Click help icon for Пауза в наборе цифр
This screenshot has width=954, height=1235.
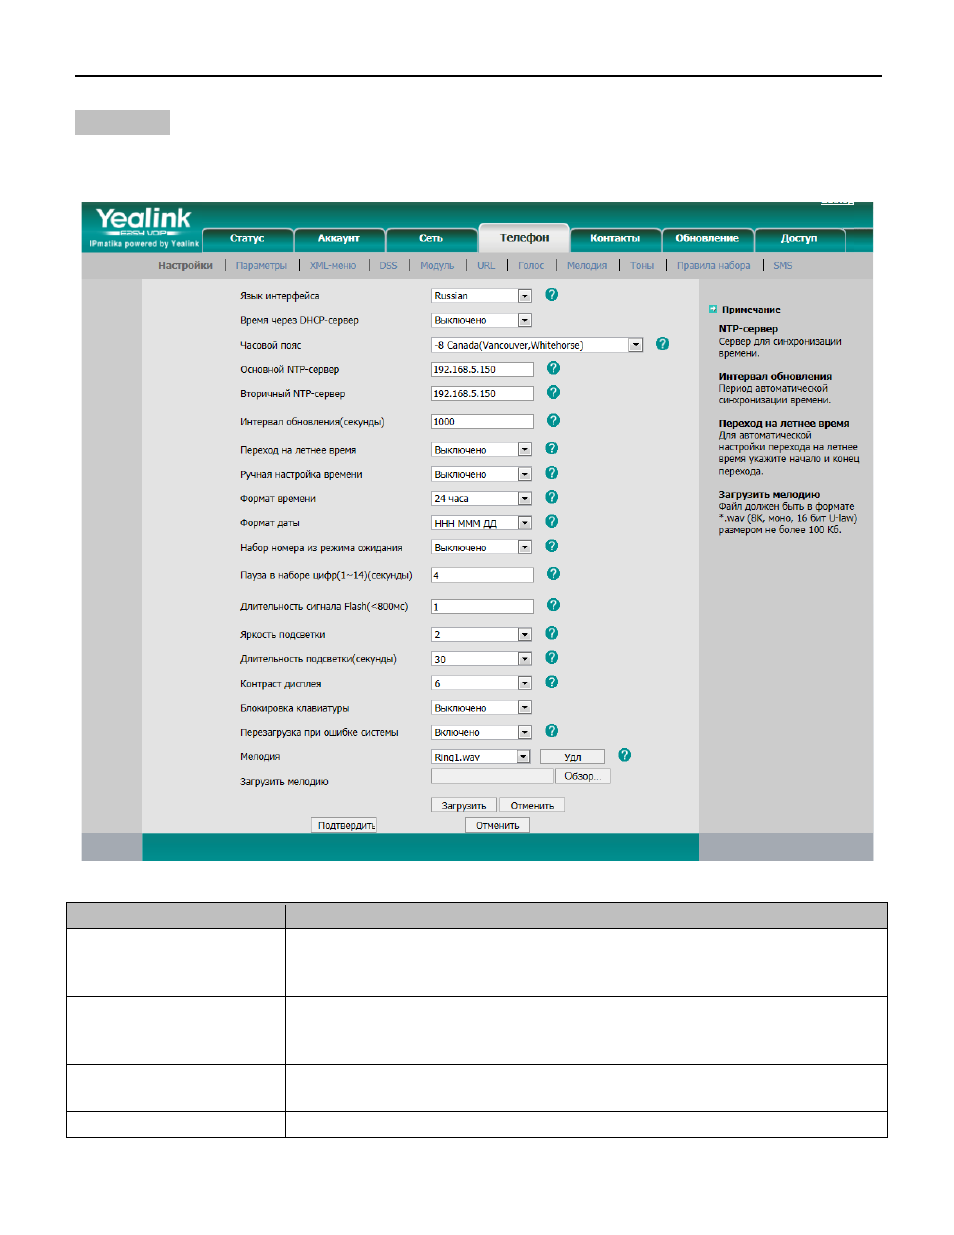553,574
